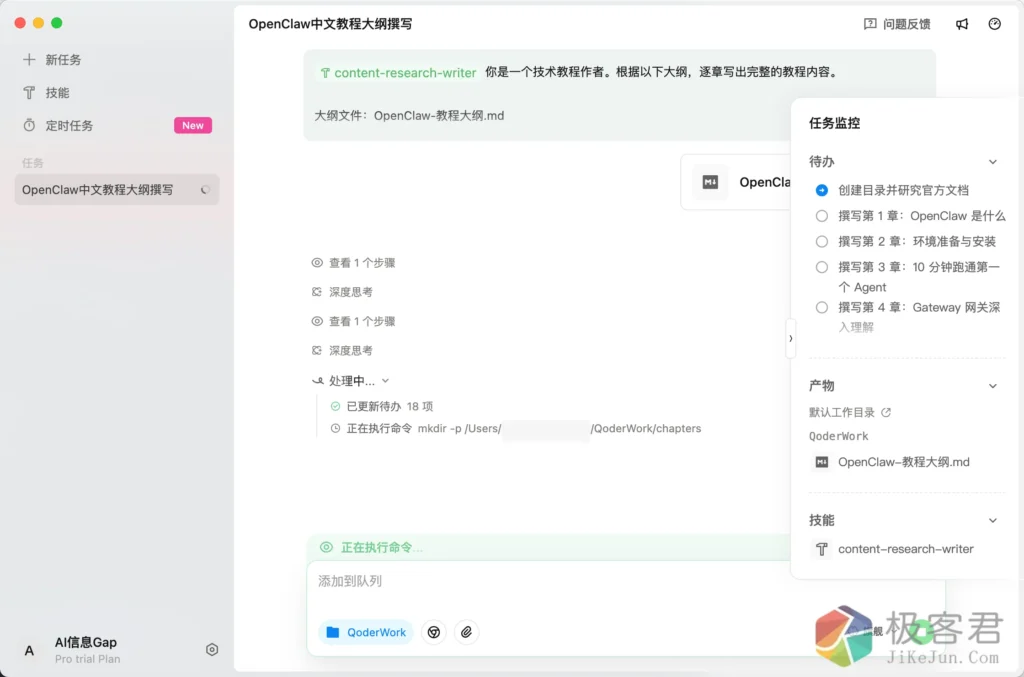Click the 问题反馈 feedback link
The image size is (1024, 677).
point(897,24)
